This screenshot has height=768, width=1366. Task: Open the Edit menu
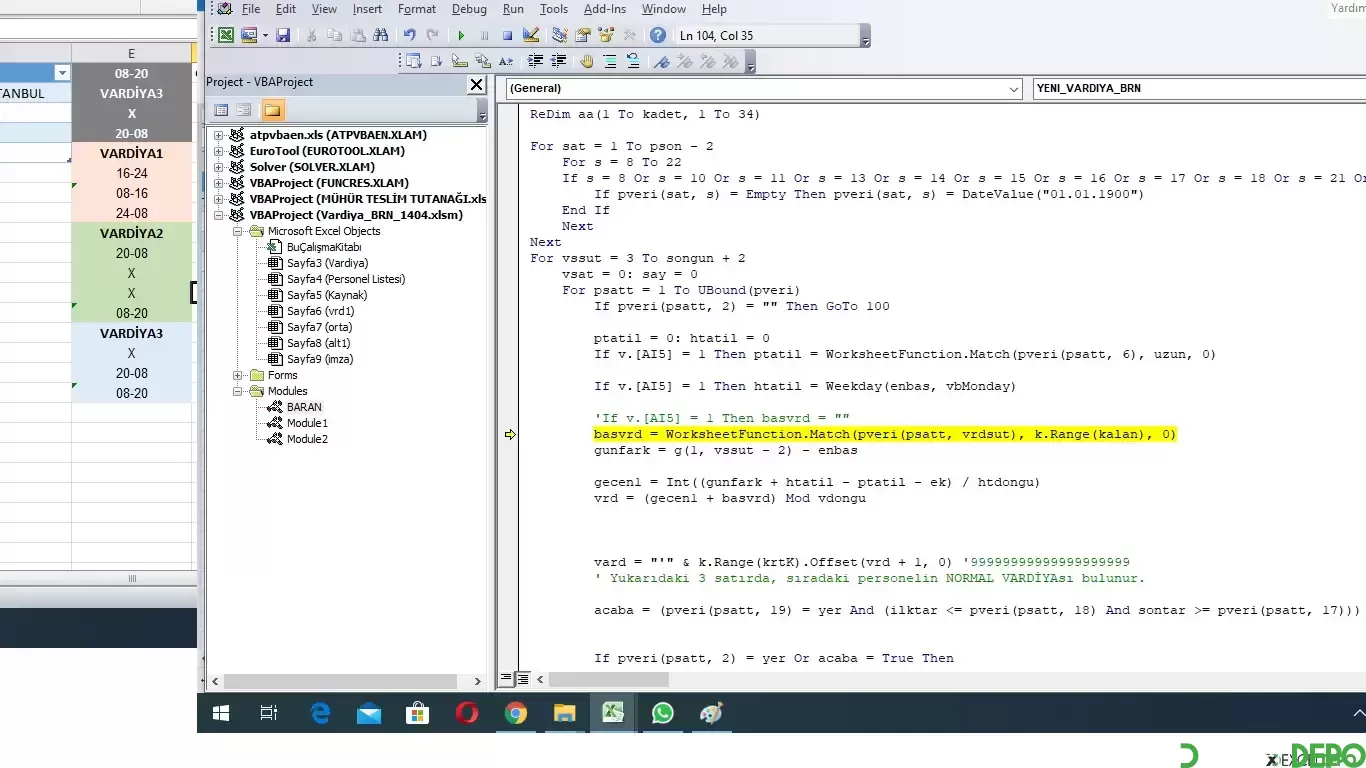(286, 9)
